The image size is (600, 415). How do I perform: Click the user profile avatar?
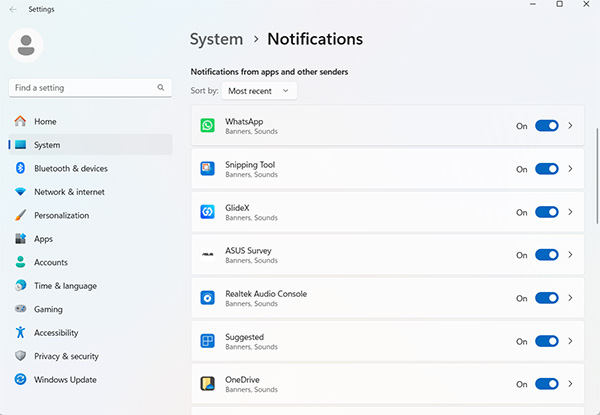[x=27, y=43]
